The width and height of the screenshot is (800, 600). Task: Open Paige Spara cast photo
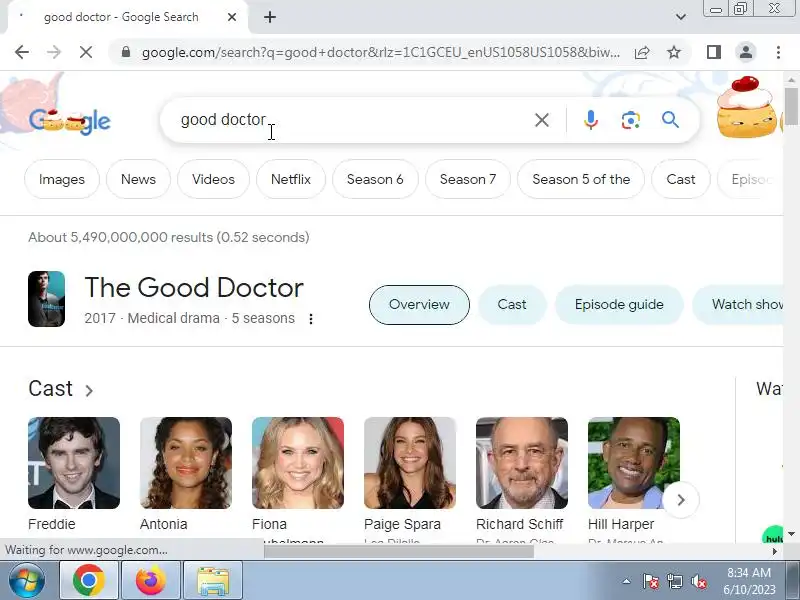click(410, 463)
